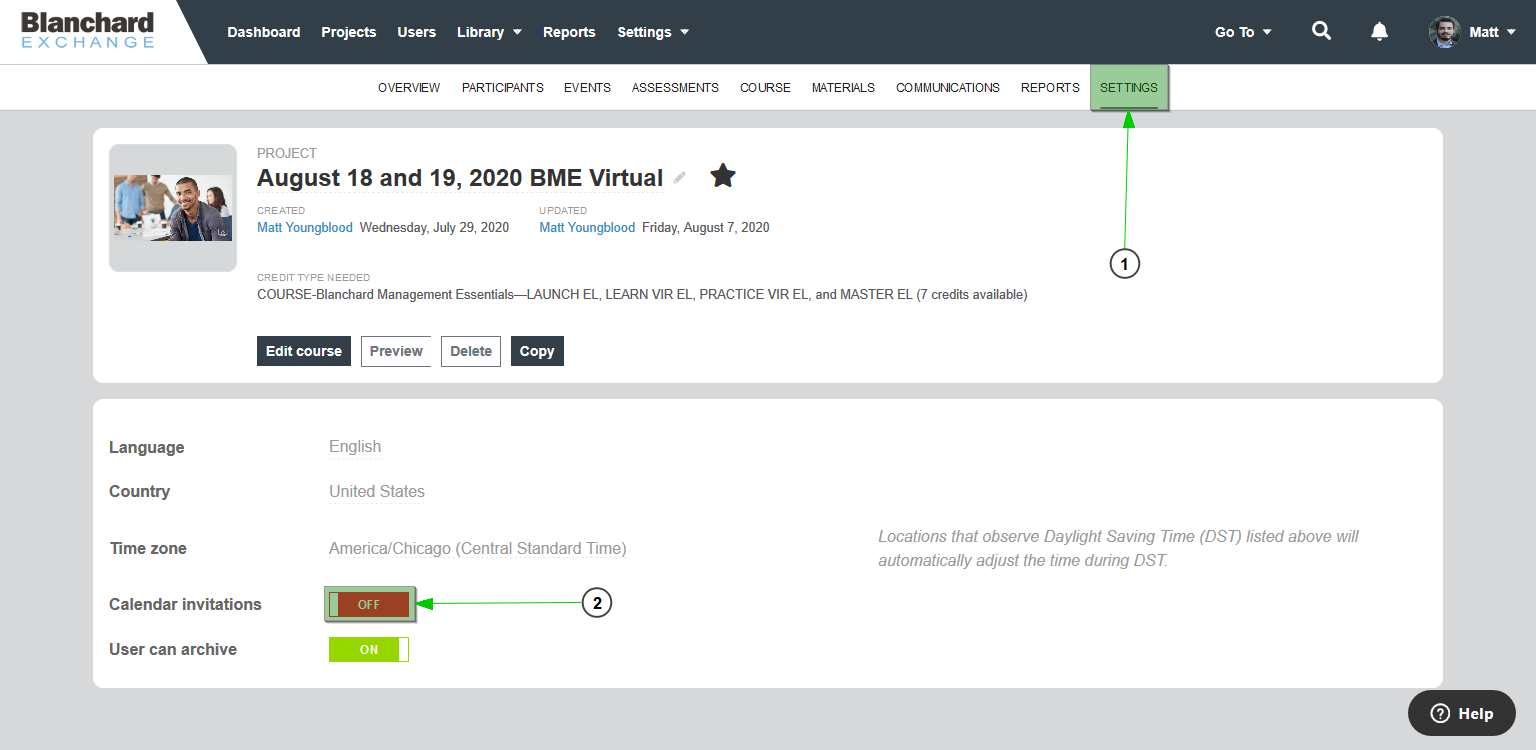The image size is (1536, 750).
Task: Turn on Calendar invitations switch
Action: tap(369, 604)
